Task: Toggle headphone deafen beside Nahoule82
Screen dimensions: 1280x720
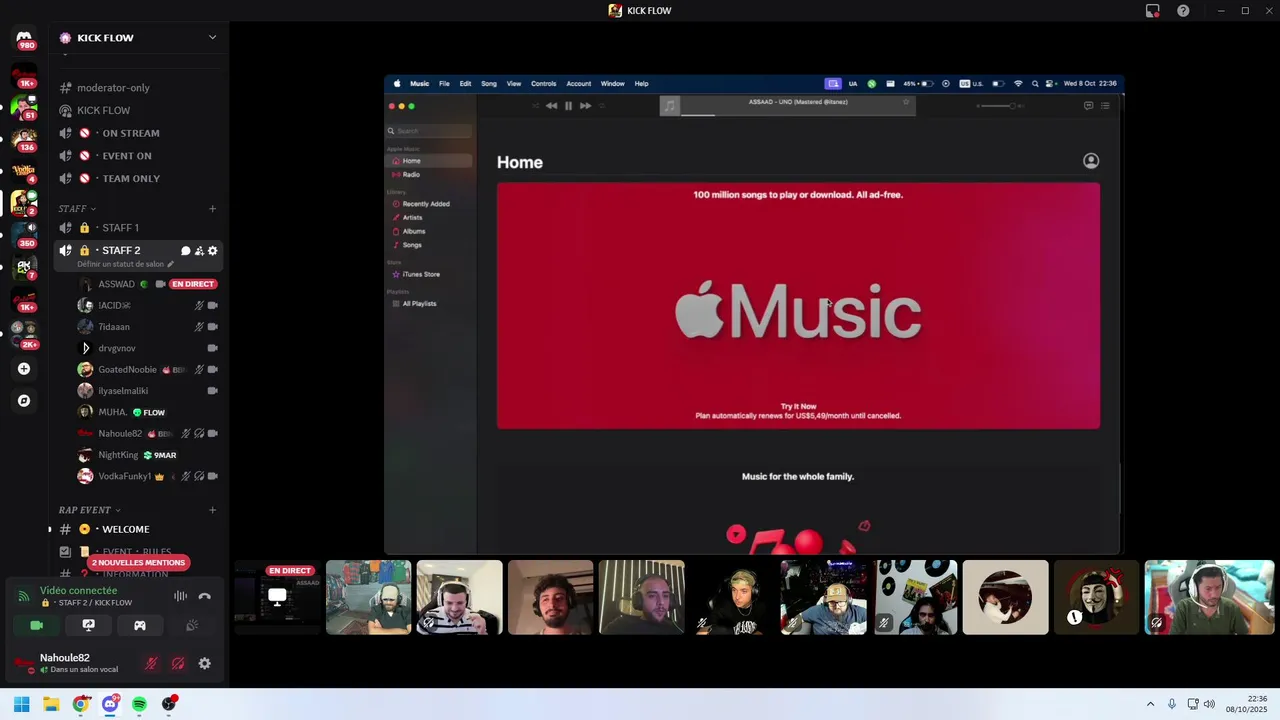Action: click(178, 663)
